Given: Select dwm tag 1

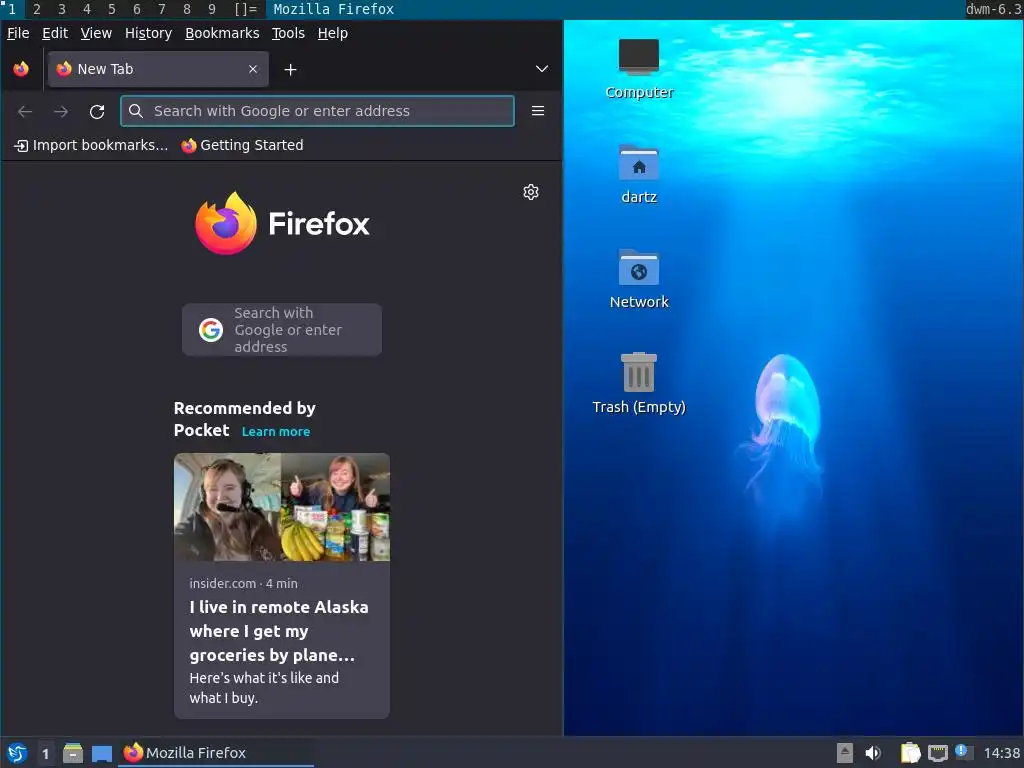Looking at the screenshot, I should click(x=12, y=9).
